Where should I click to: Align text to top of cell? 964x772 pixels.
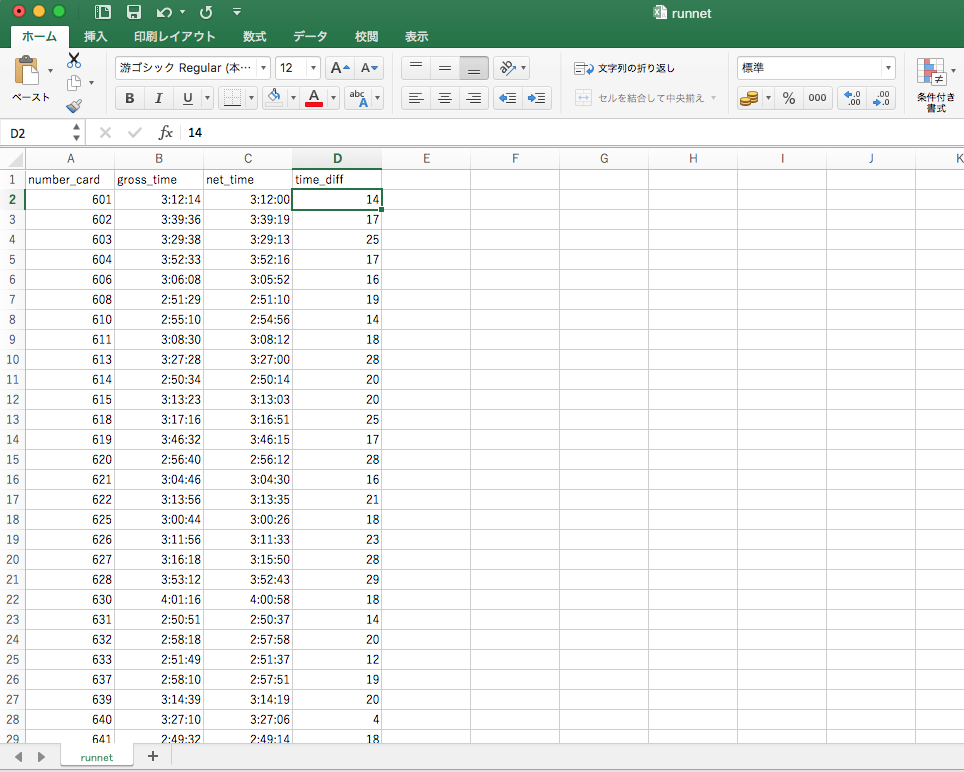(x=416, y=68)
